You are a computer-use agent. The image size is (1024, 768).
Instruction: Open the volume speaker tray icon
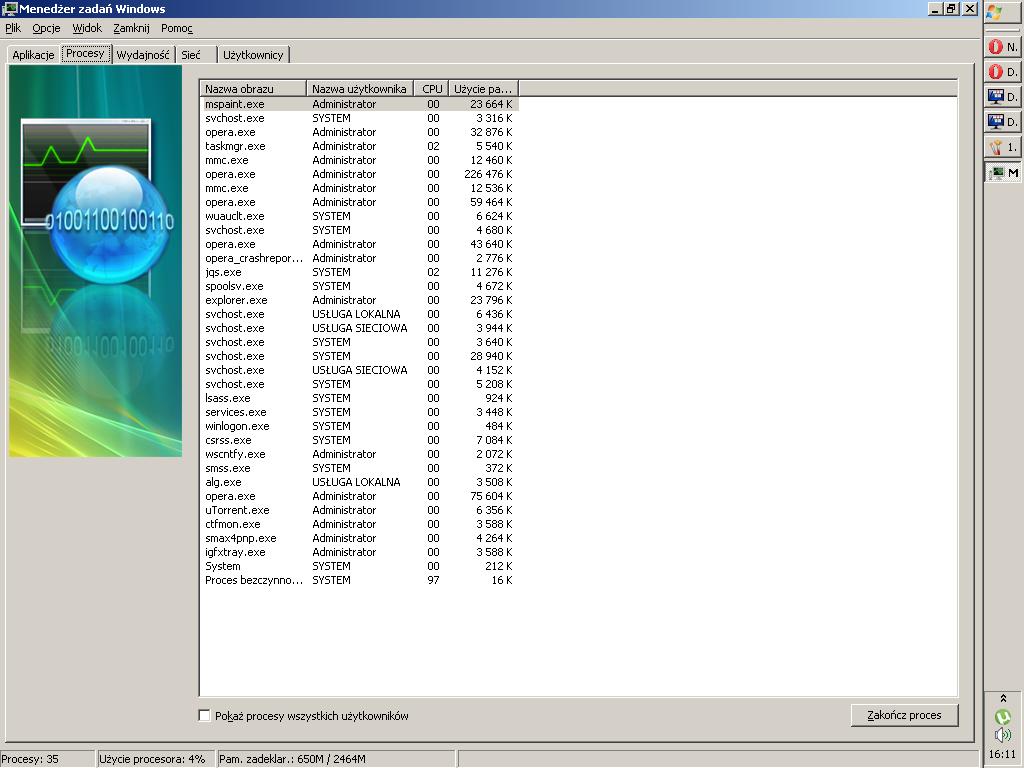(x=1002, y=735)
